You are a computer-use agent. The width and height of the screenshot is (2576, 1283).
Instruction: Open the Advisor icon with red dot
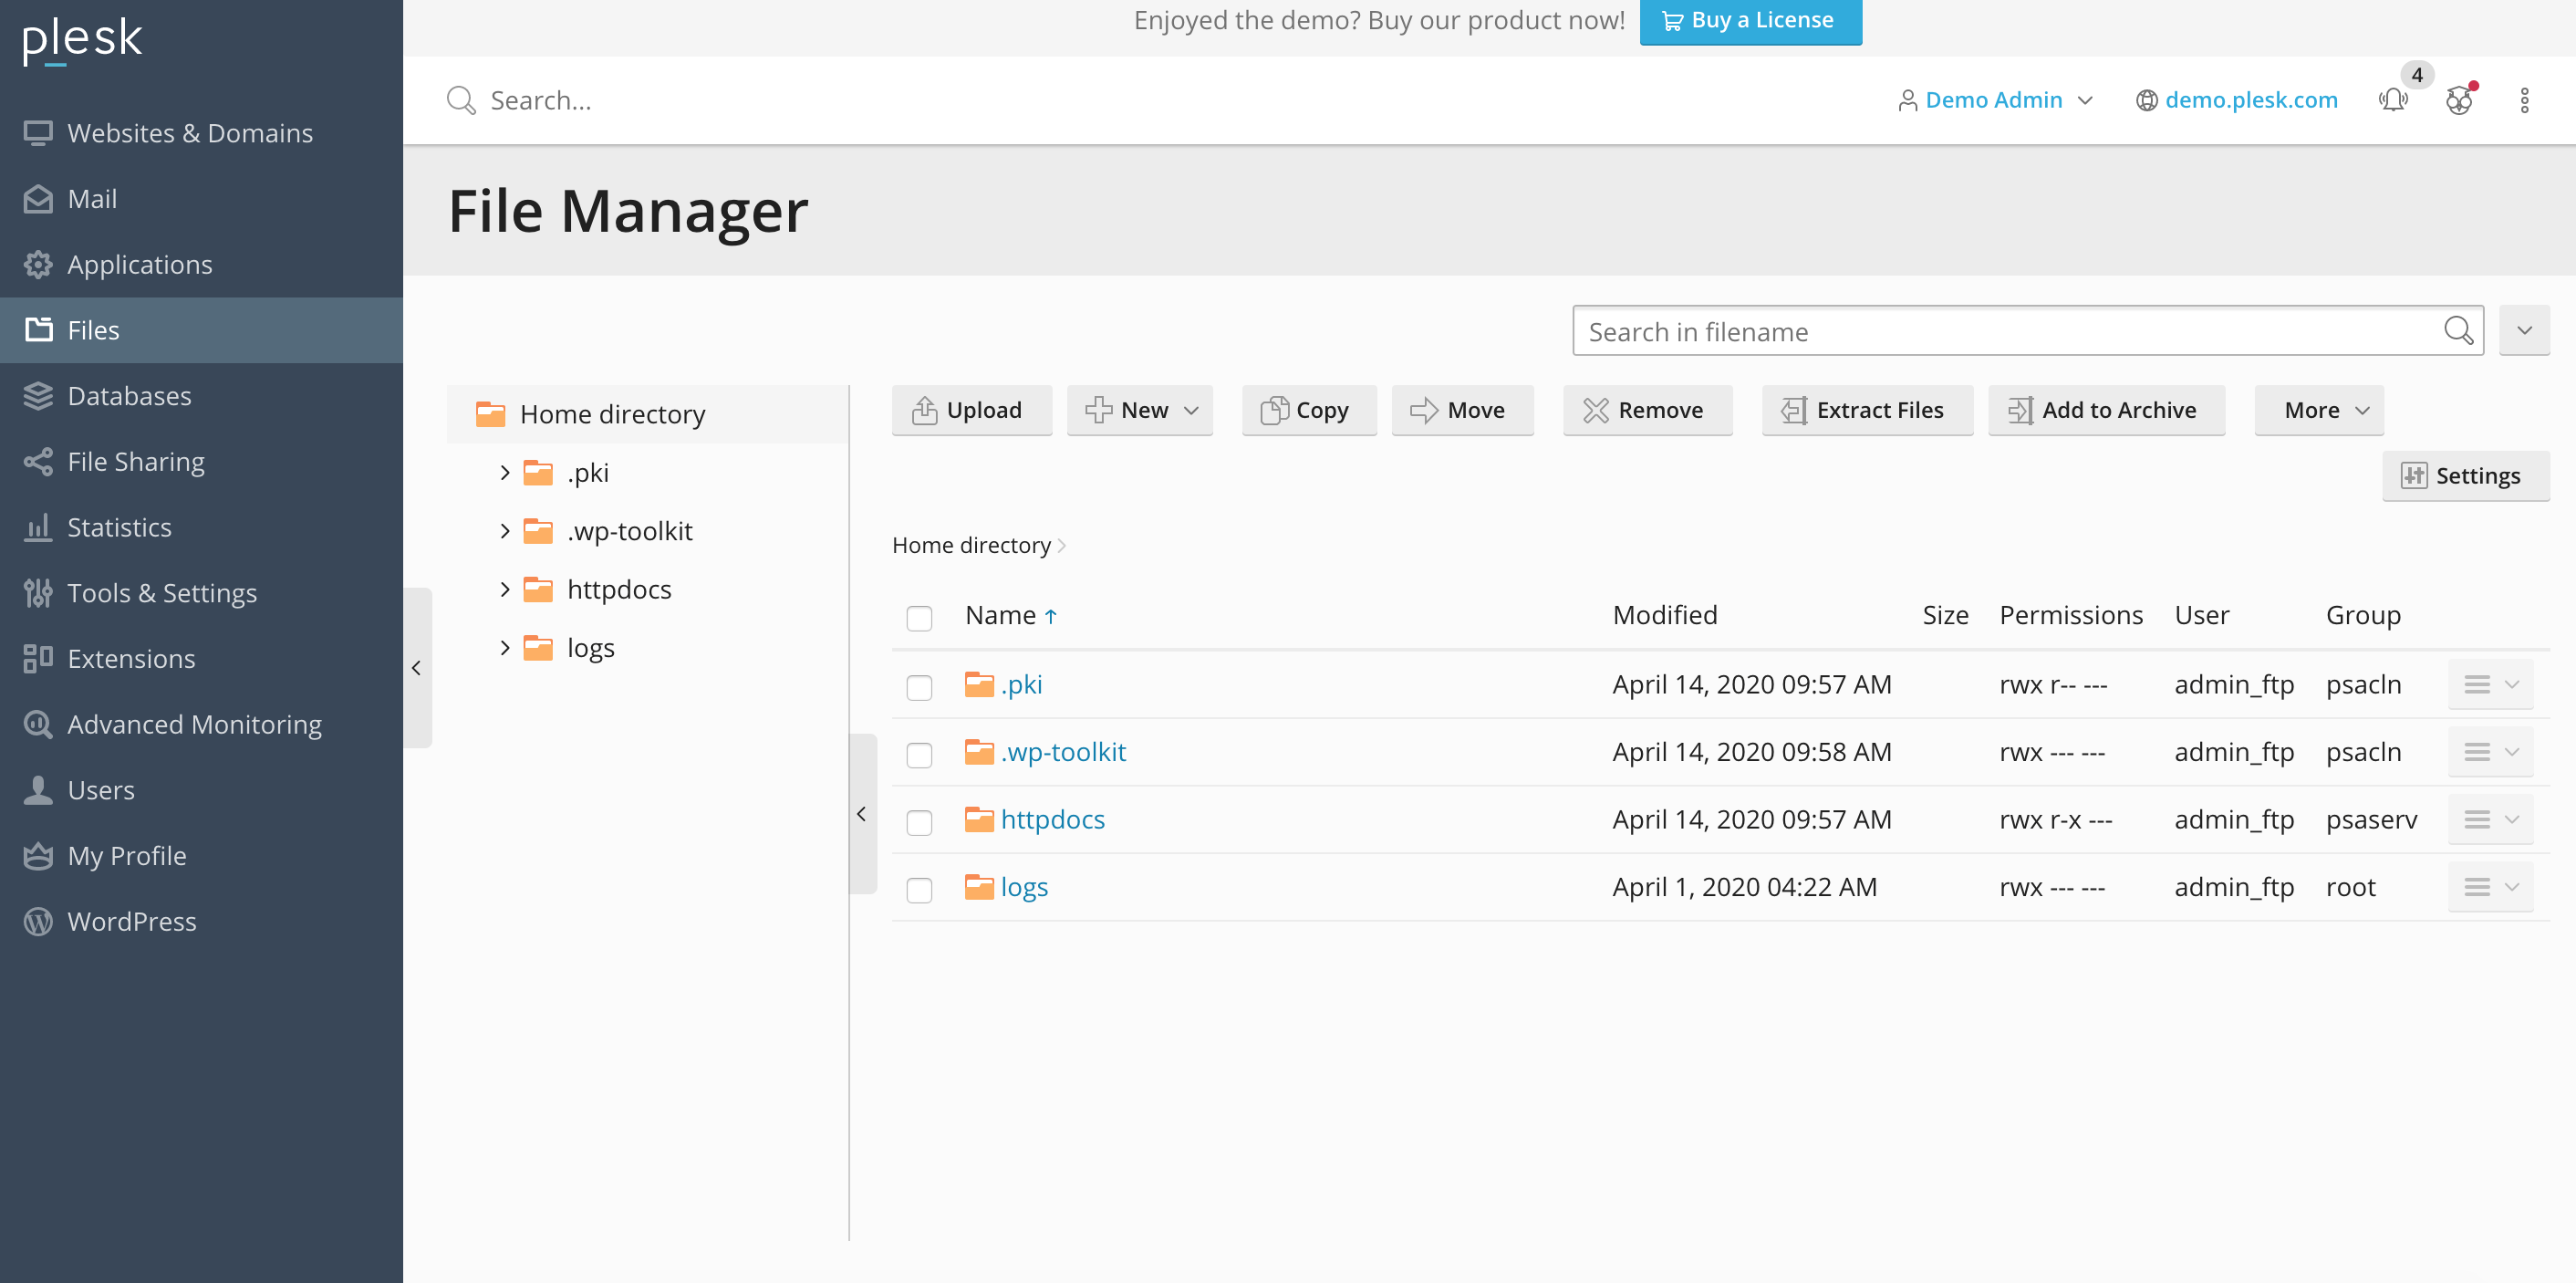(x=2459, y=100)
